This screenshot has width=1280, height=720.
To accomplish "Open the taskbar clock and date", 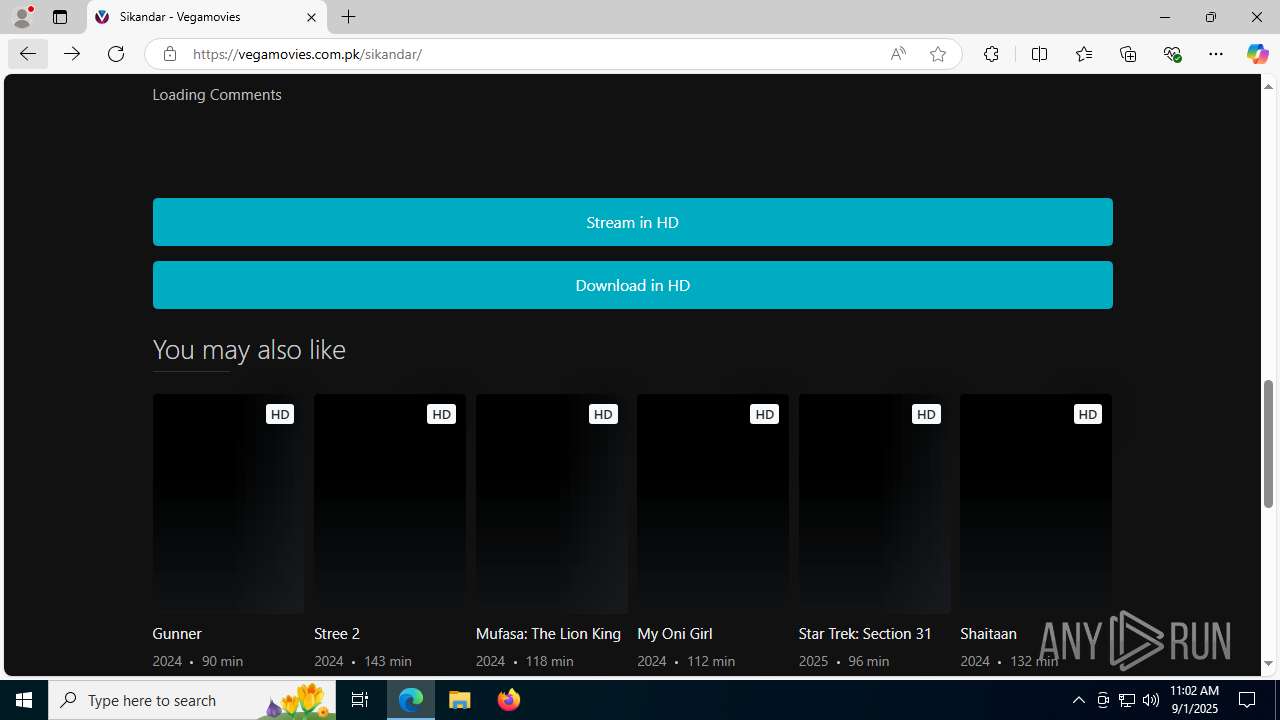I will click(1194, 700).
